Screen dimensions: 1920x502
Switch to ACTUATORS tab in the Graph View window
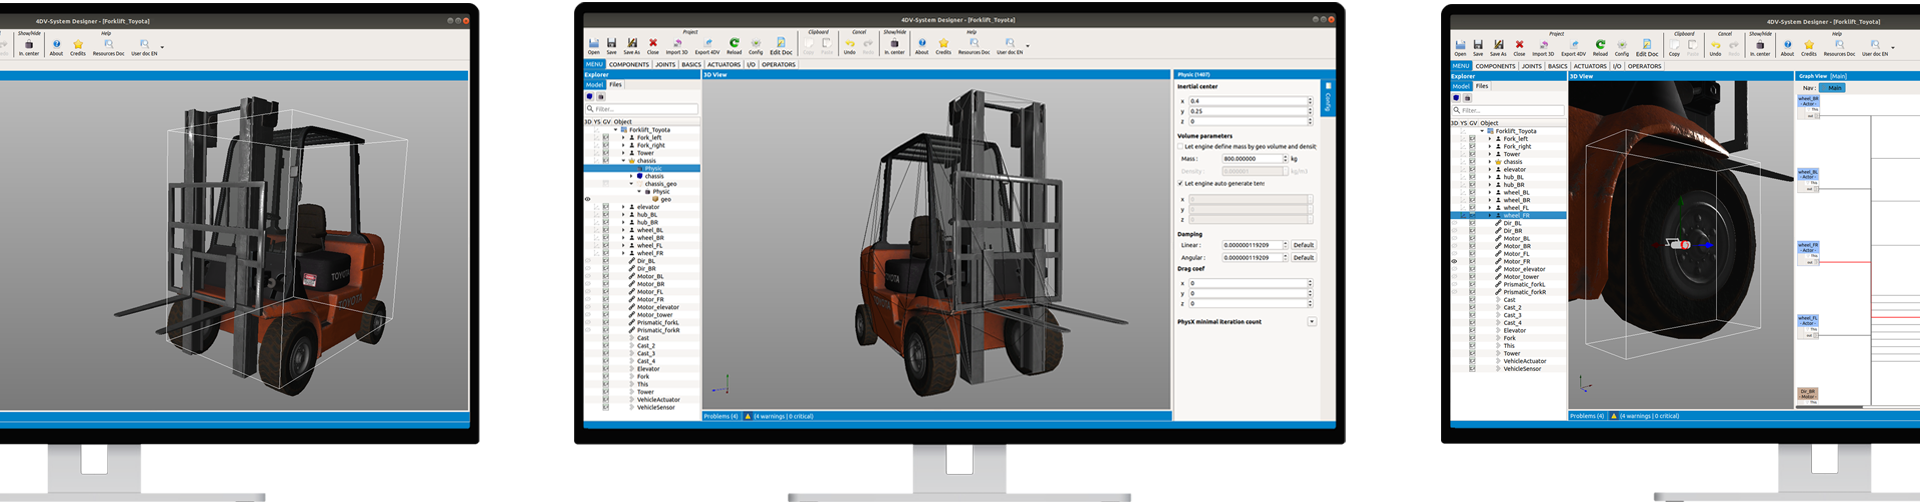tap(1590, 66)
